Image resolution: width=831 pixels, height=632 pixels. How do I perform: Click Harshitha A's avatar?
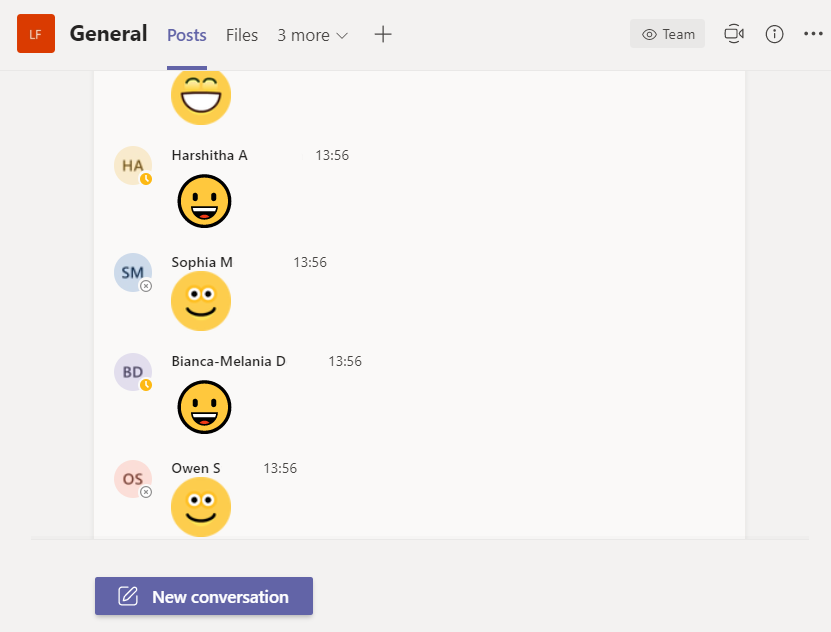click(x=133, y=165)
